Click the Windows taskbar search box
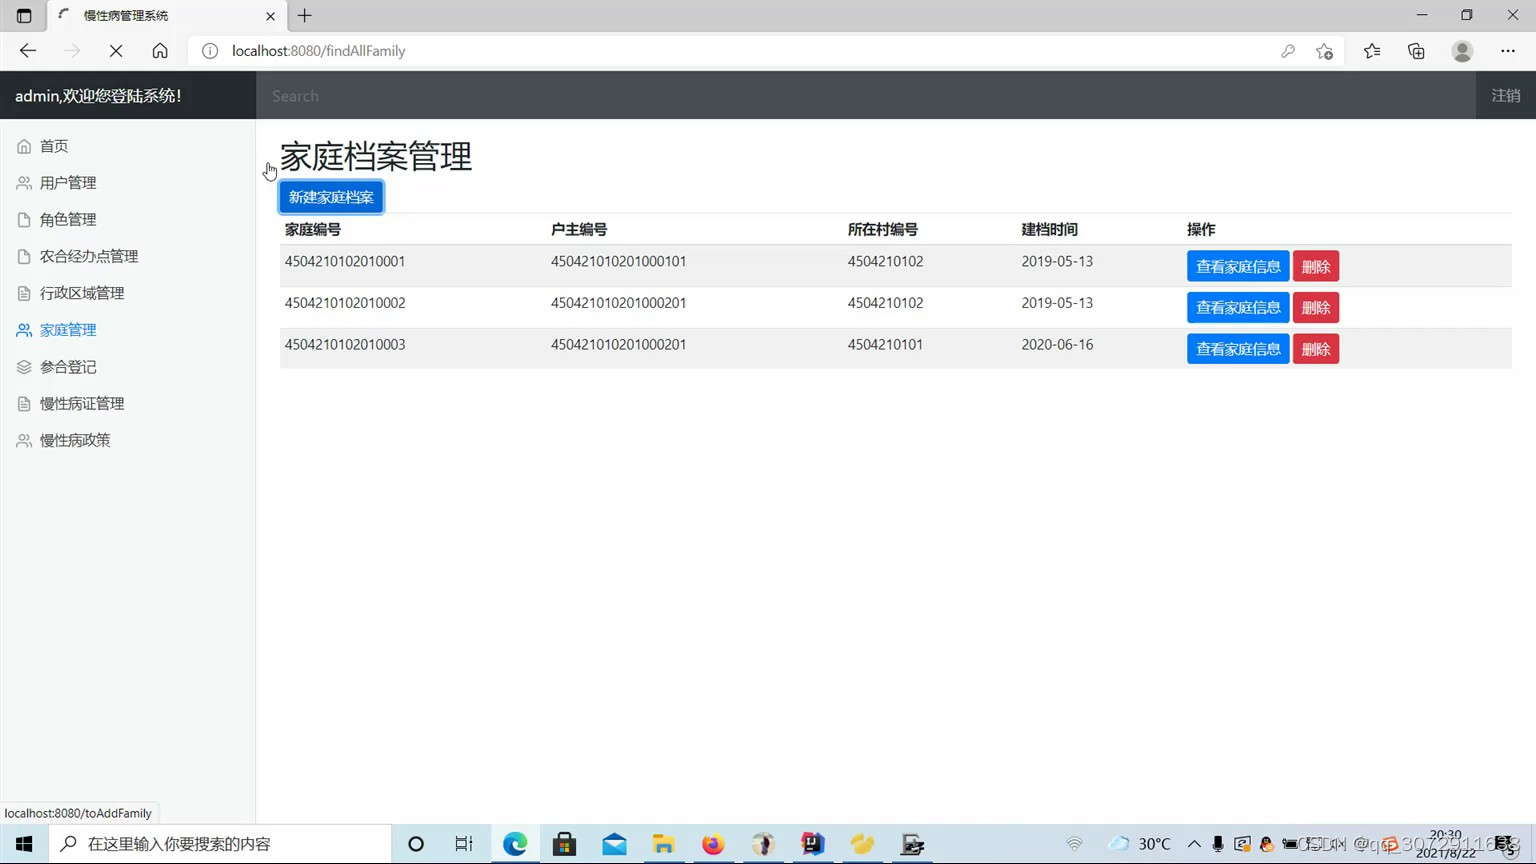The height and width of the screenshot is (864, 1536). [x=220, y=844]
